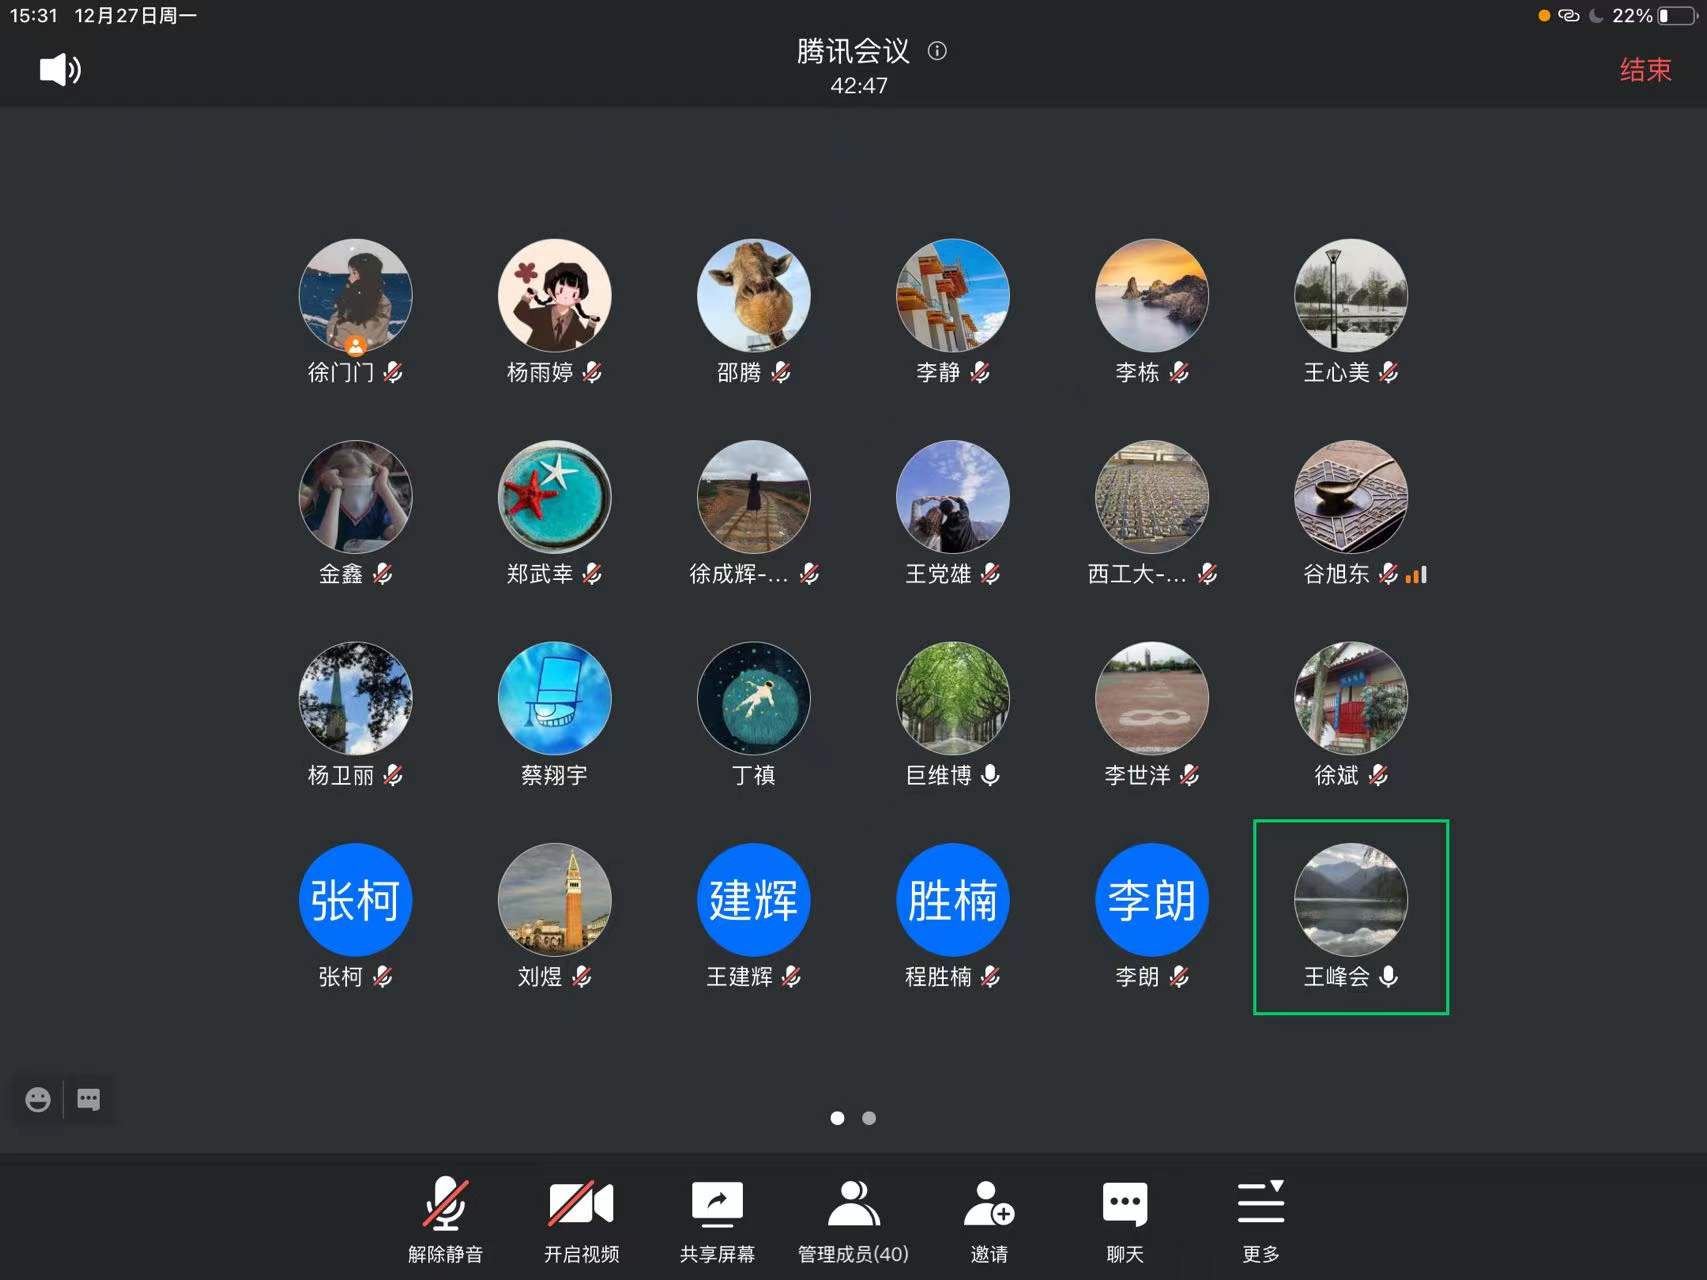Open the 聊天 chat window
Viewport: 1707px width, 1280px height.
click(1125, 1219)
